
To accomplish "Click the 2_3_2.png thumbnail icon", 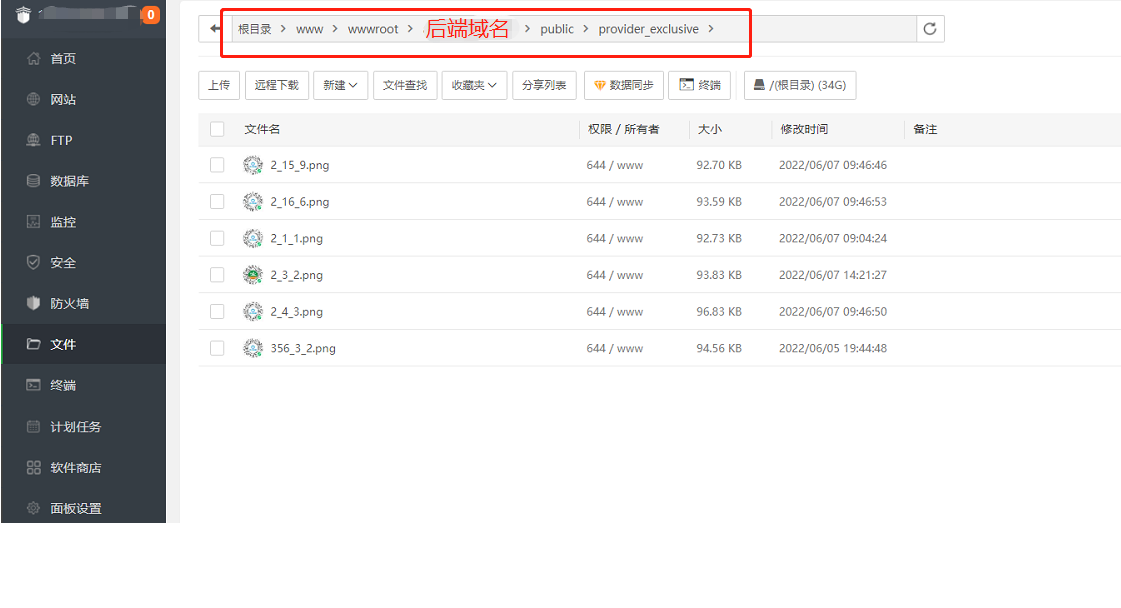I will 252,275.
